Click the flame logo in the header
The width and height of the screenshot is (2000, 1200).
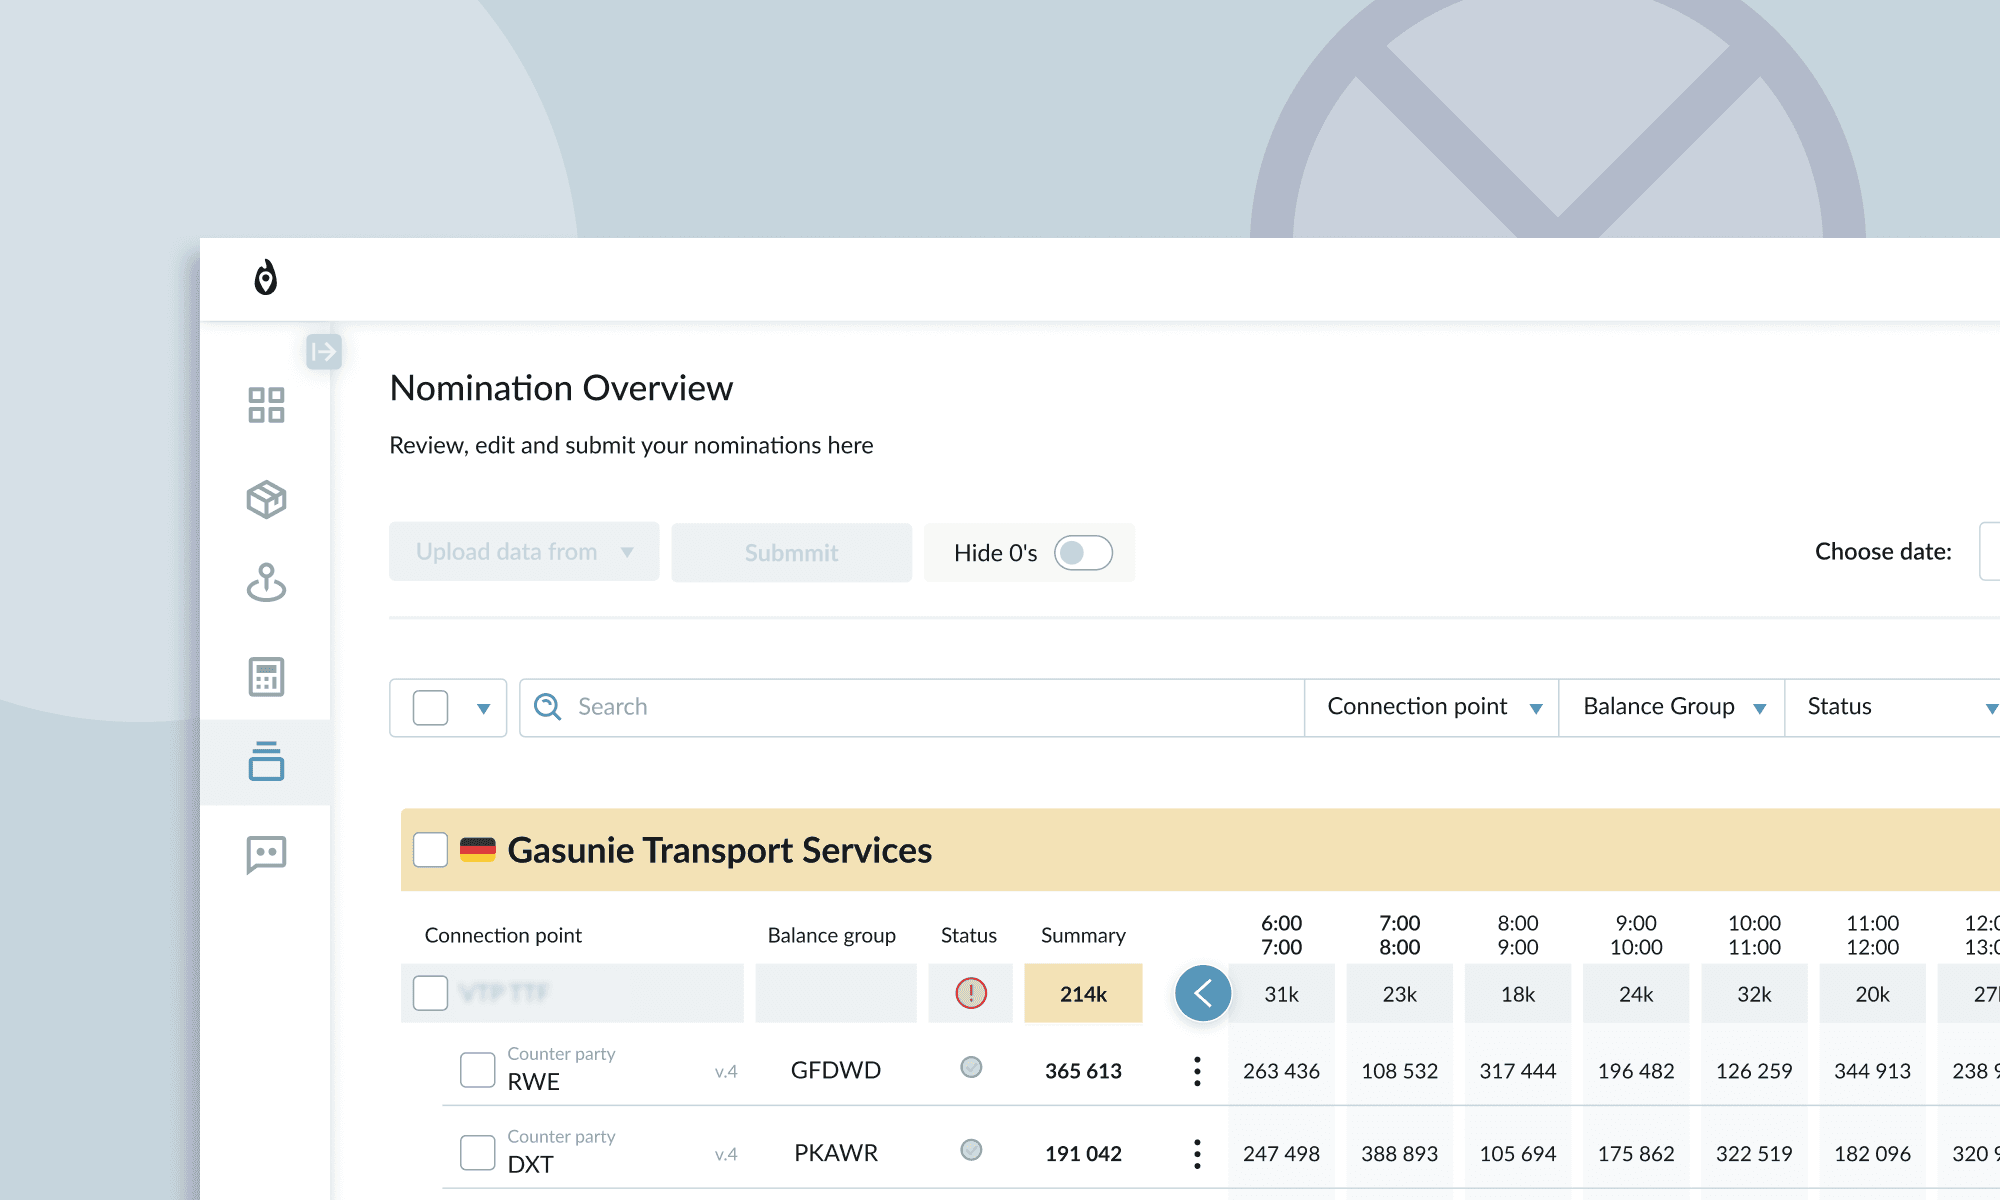(x=265, y=278)
